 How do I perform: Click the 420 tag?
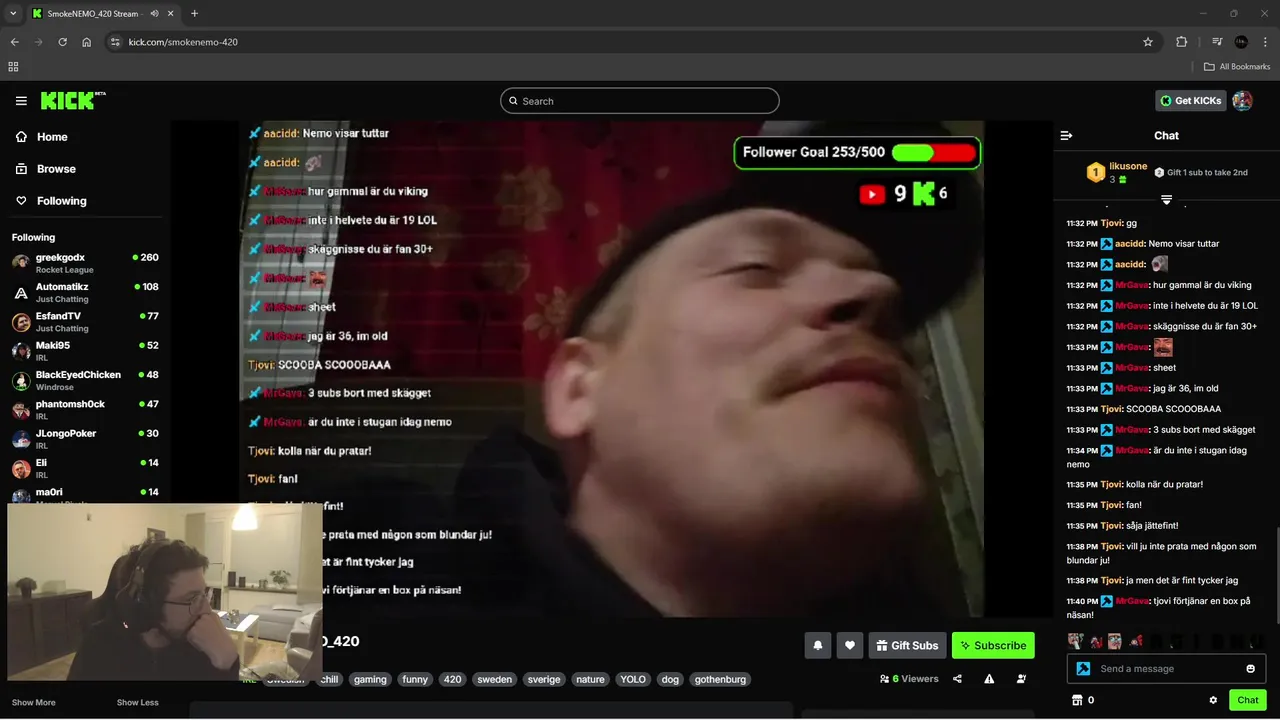(x=453, y=679)
